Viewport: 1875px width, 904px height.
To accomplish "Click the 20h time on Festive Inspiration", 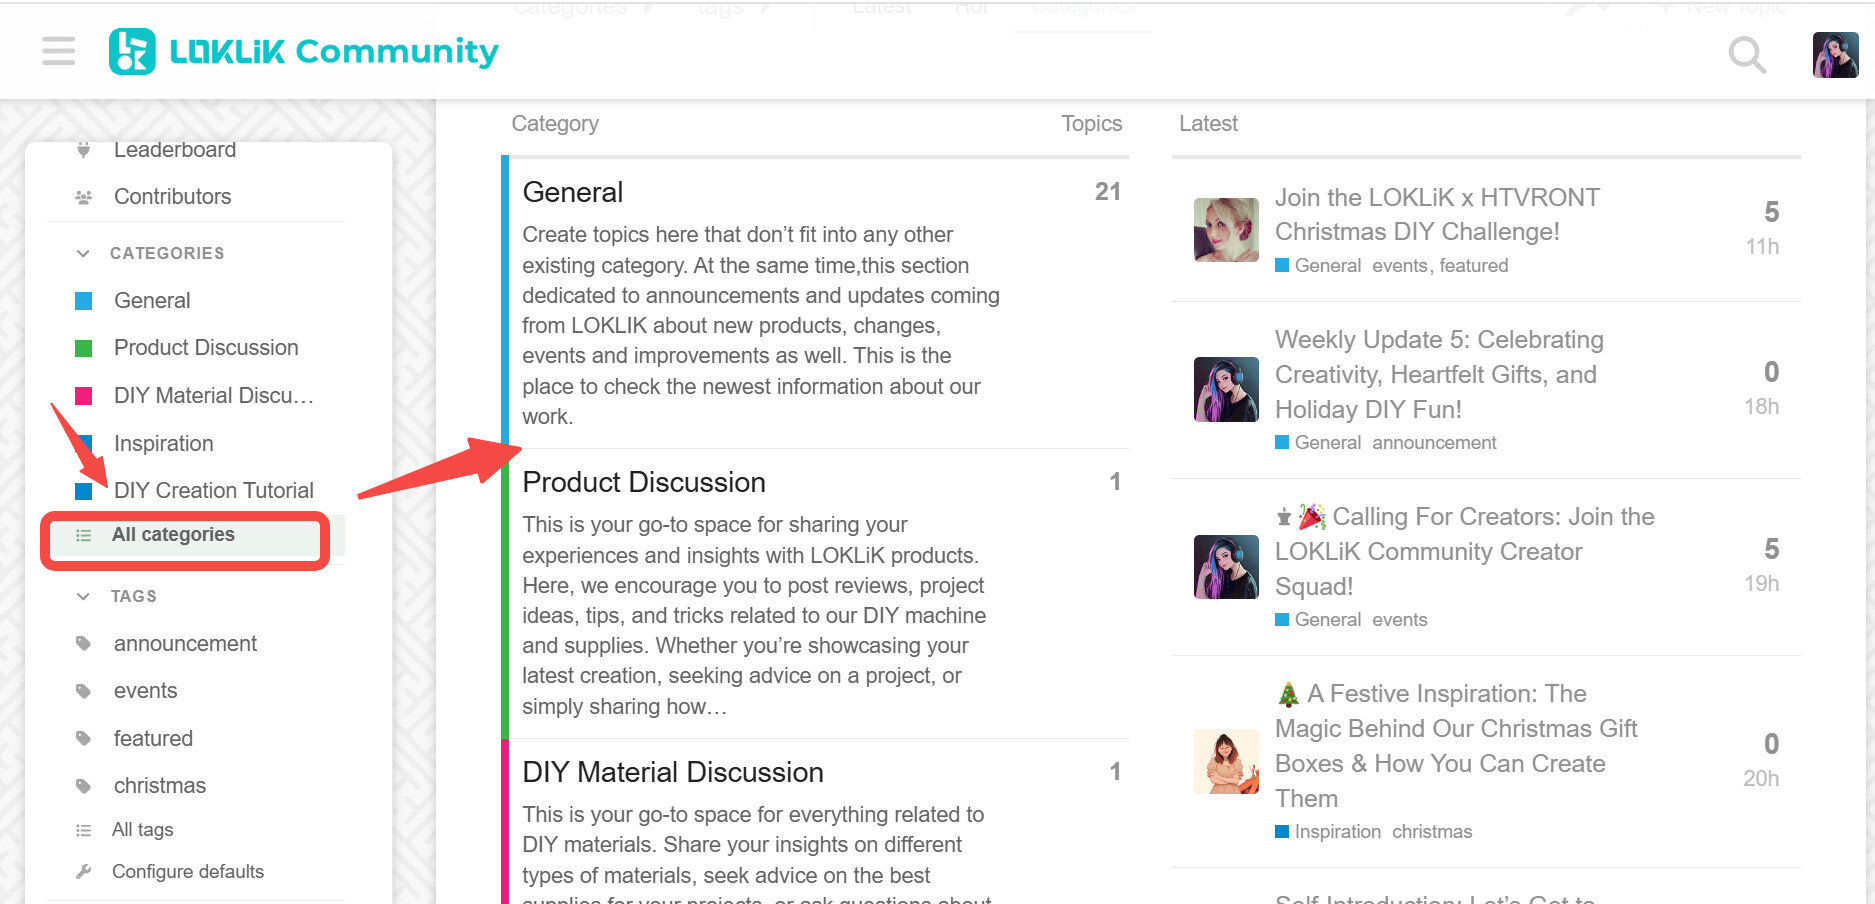I will (1761, 779).
